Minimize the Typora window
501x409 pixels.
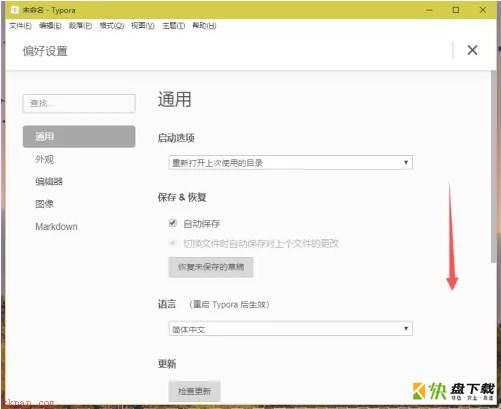pos(429,10)
